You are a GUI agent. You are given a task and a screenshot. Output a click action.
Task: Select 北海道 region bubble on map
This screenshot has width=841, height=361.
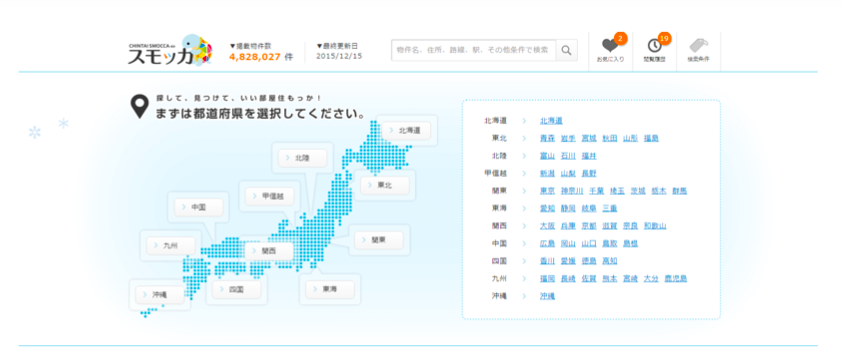click(406, 130)
